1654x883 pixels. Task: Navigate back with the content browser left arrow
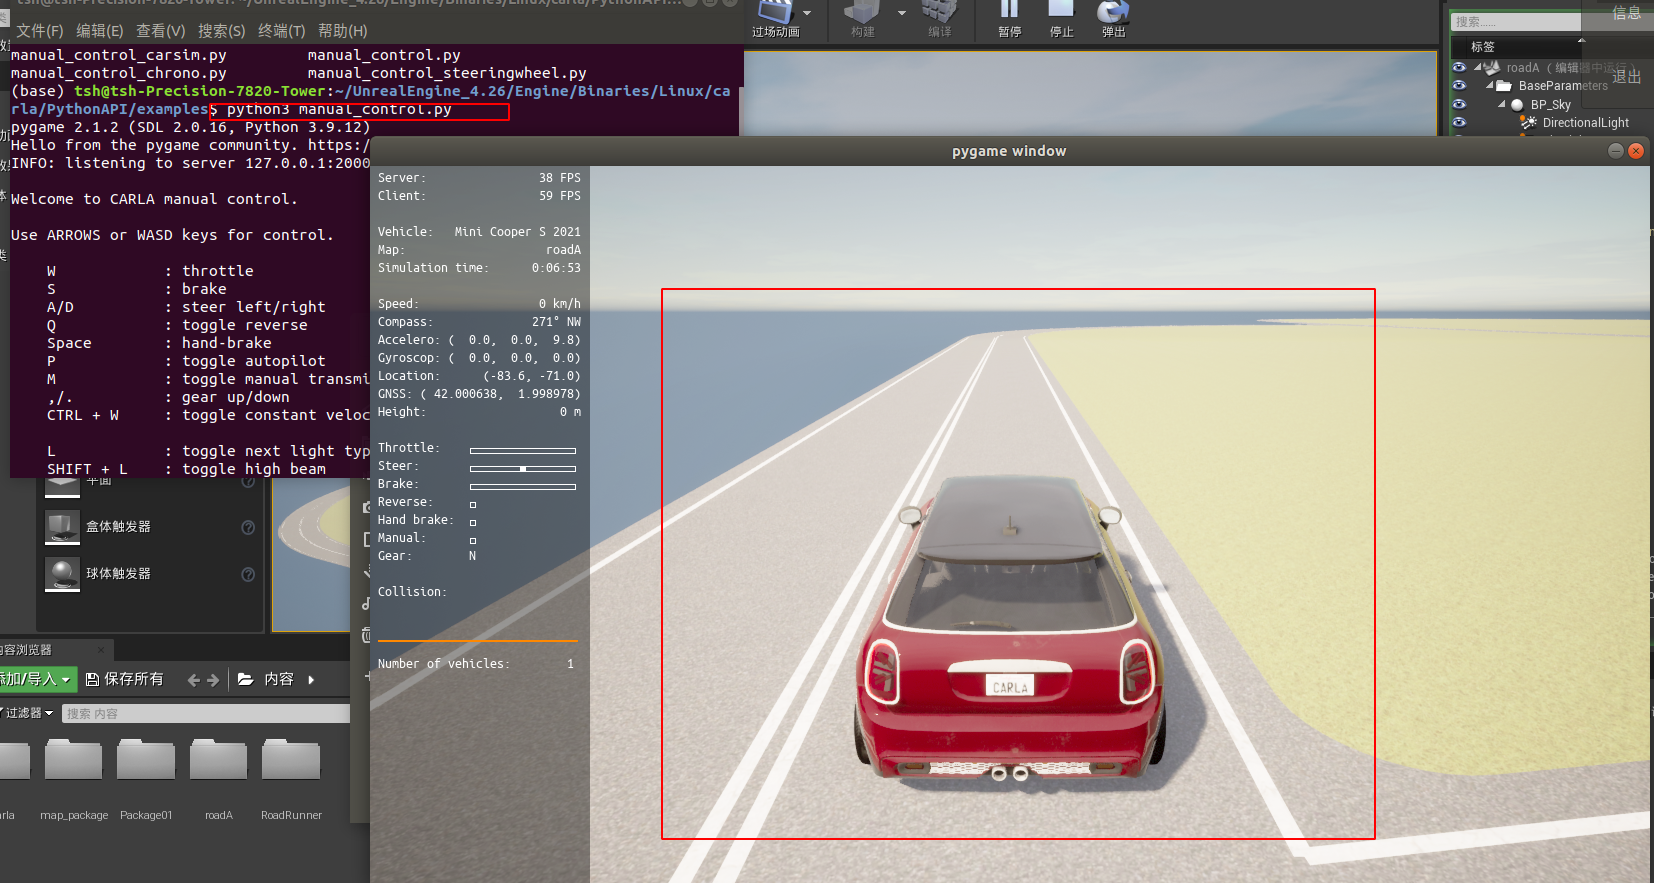[194, 680]
